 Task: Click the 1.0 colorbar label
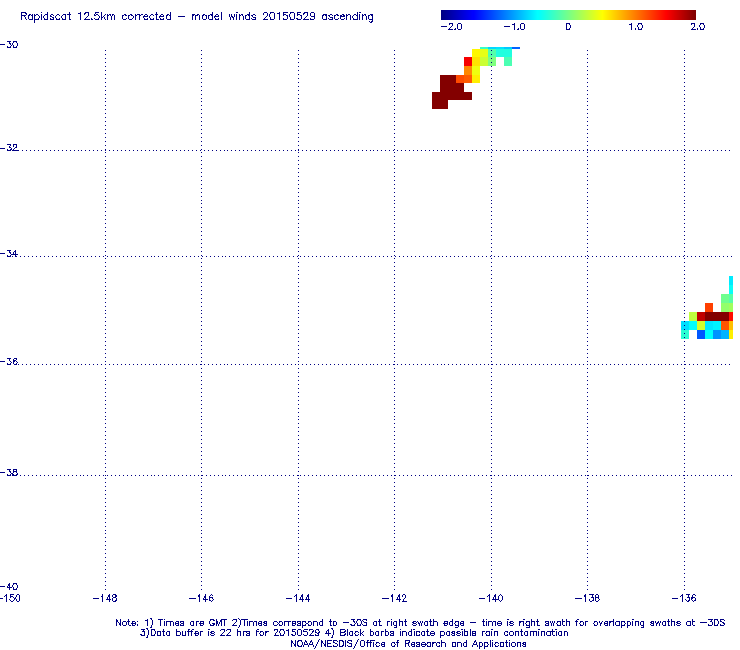636,27
